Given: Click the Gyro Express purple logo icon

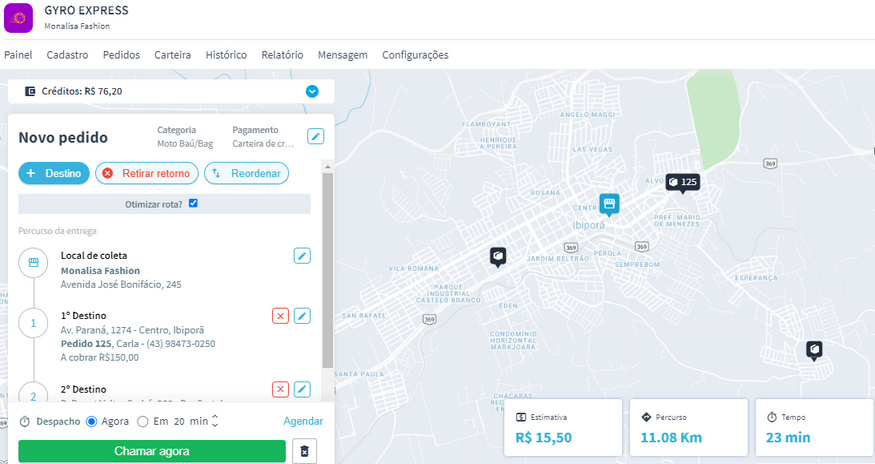Looking at the screenshot, I should [x=20, y=18].
